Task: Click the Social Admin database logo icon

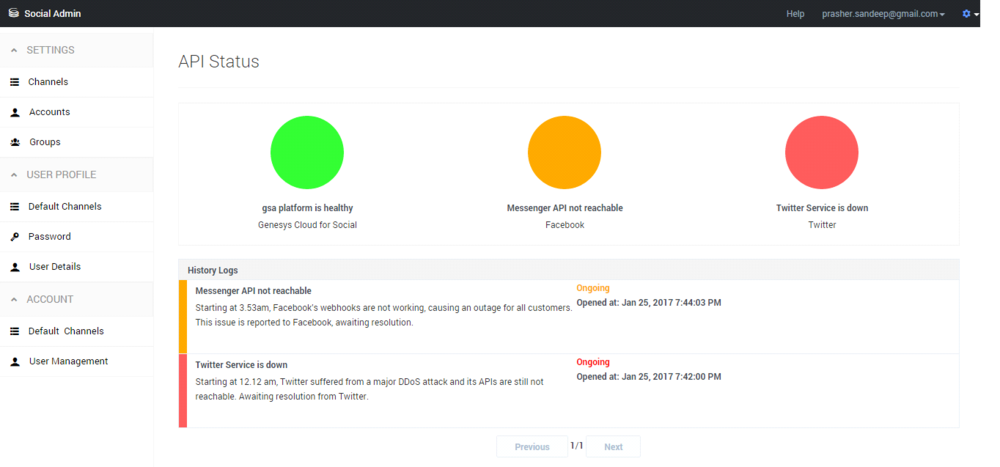Action: coord(14,14)
